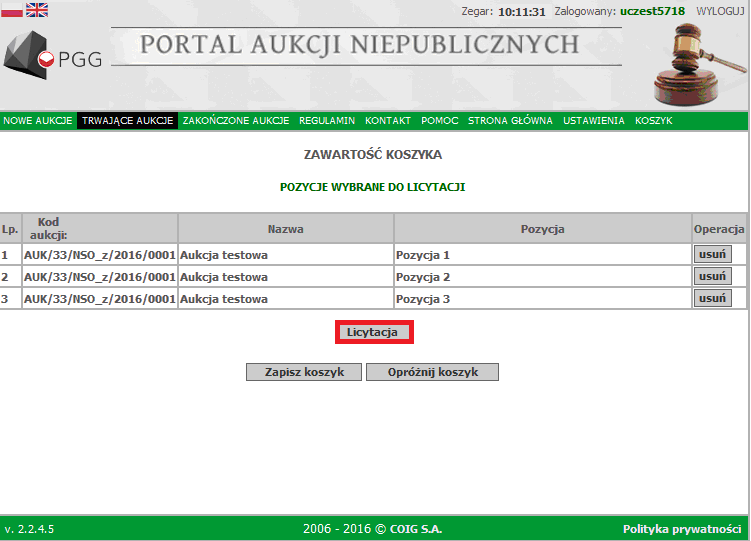
Task: Click the auction gavel image
Action: [699, 65]
